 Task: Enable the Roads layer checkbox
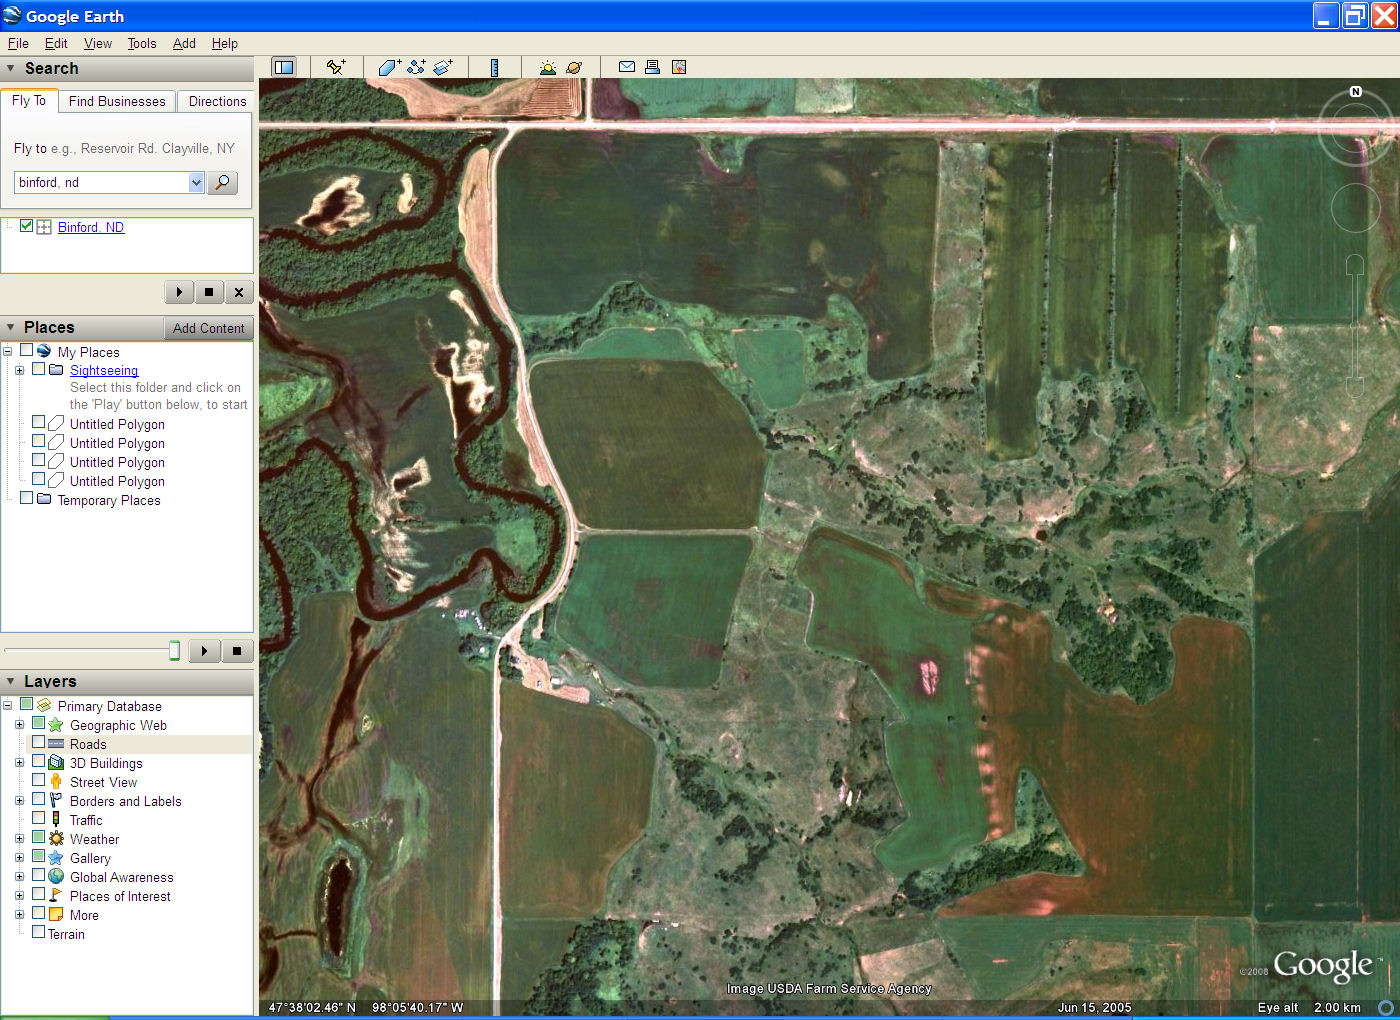(x=38, y=743)
